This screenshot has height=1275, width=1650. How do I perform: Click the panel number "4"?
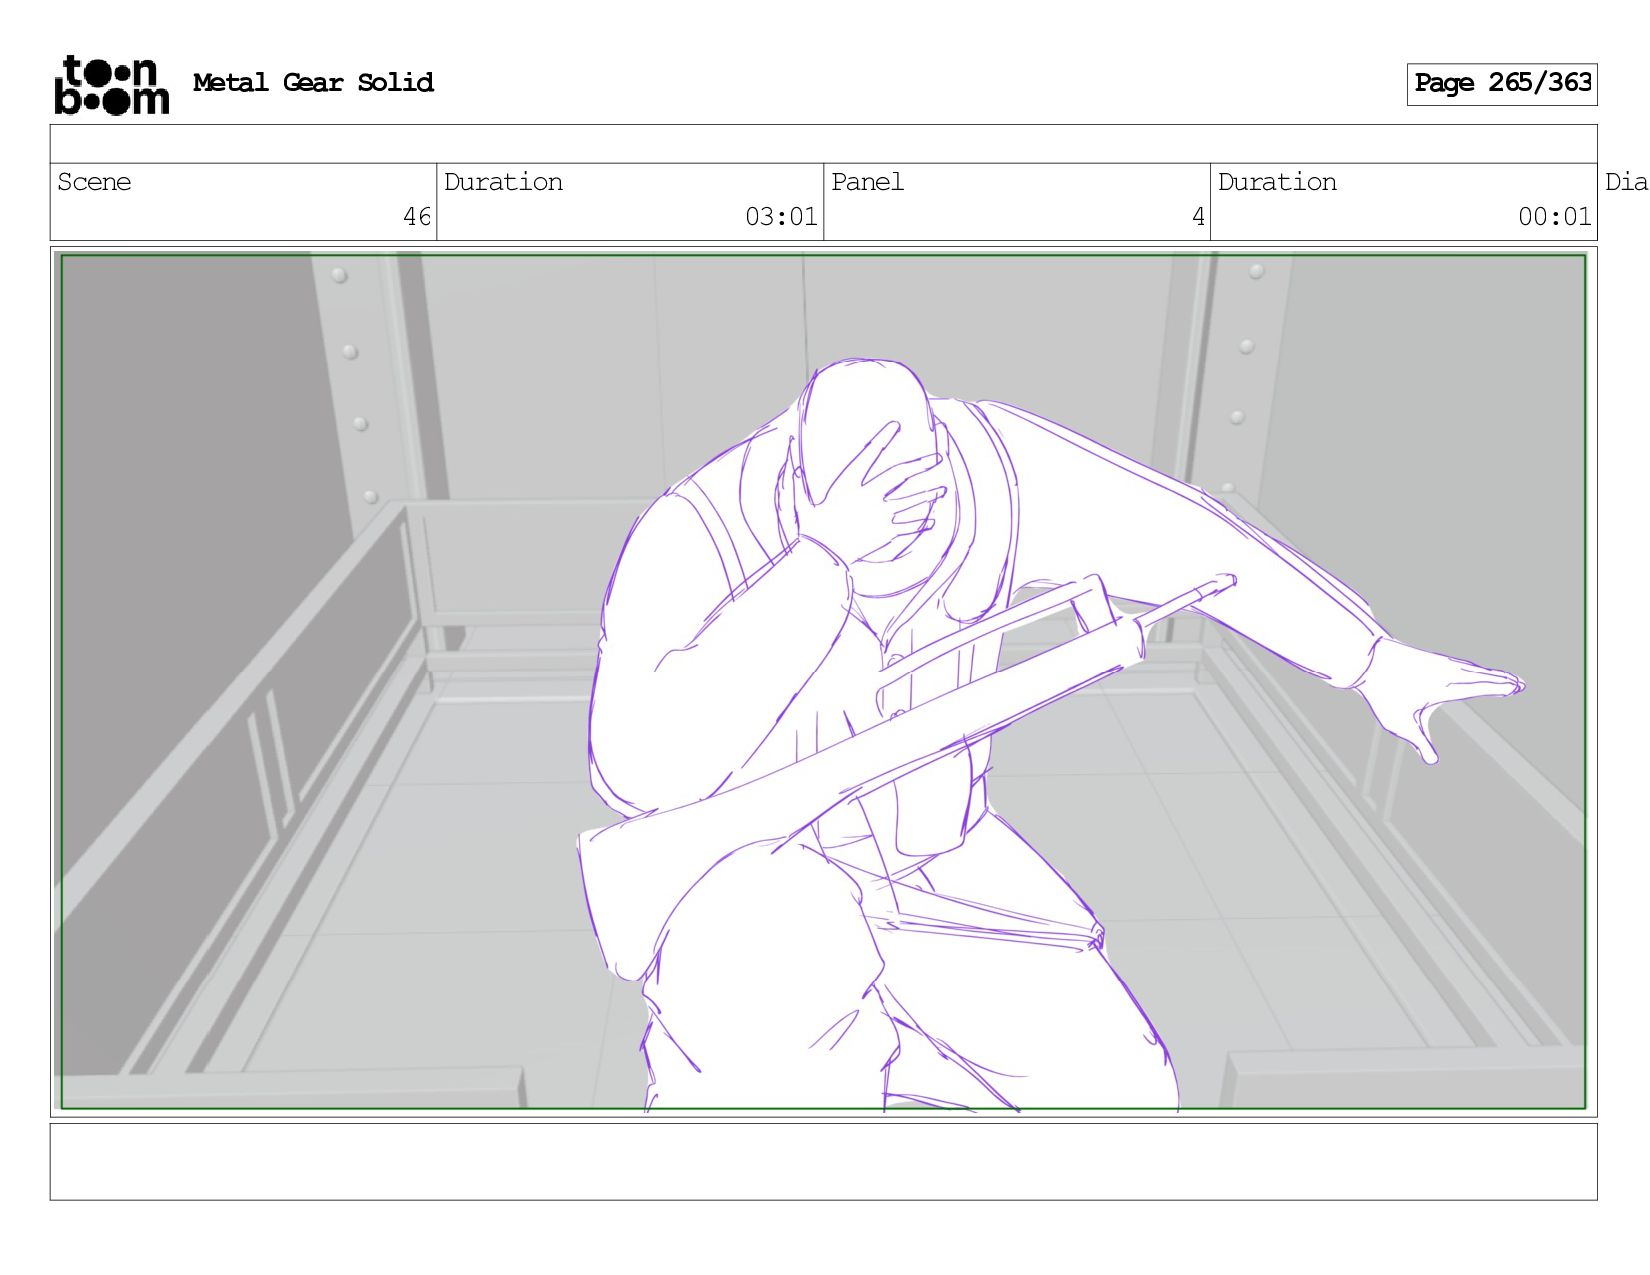[x=1198, y=217]
